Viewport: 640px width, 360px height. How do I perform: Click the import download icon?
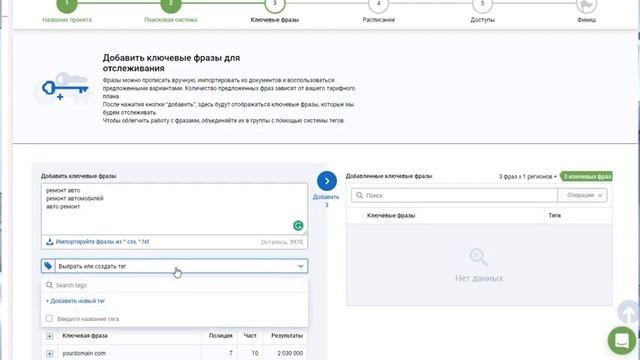(x=49, y=242)
